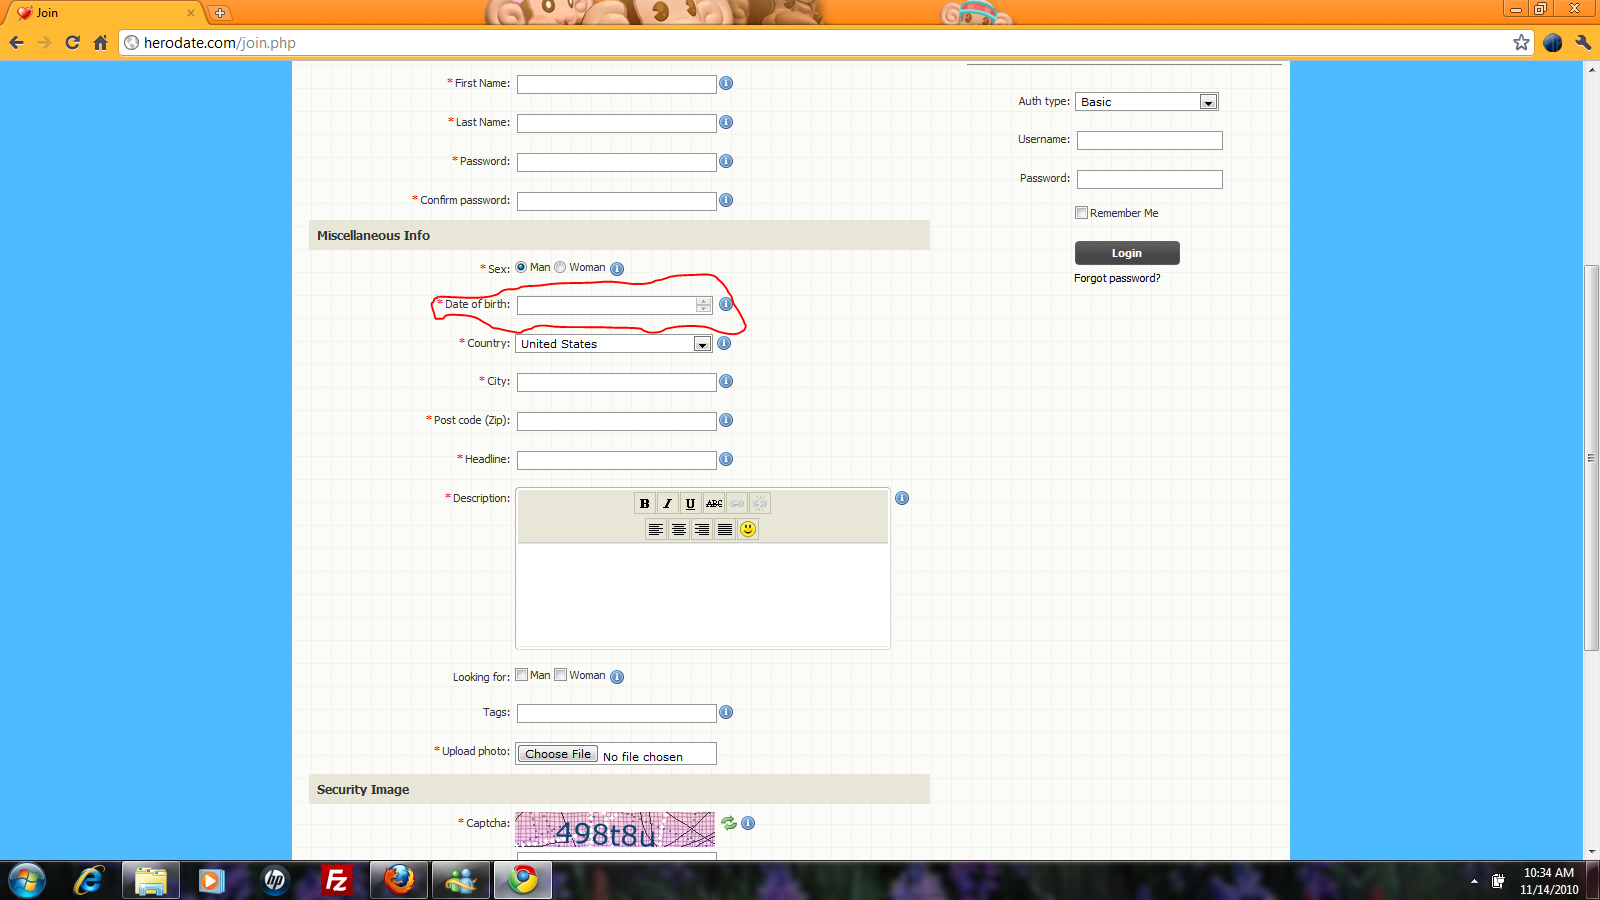
Task: Expand the Auth type dropdown
Action: (1208, 102)
